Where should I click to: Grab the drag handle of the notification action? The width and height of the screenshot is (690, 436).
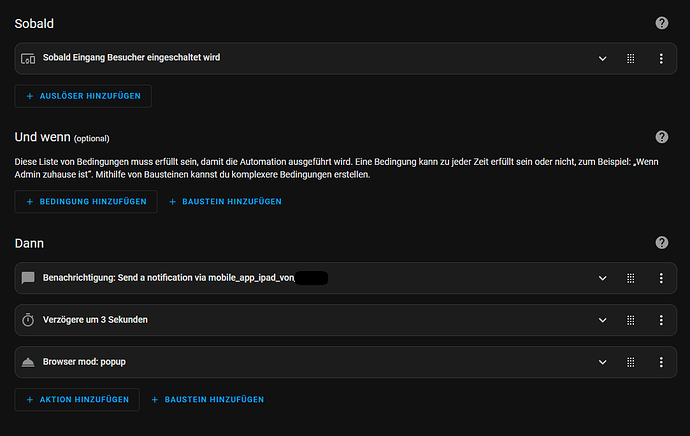point(631,278)
